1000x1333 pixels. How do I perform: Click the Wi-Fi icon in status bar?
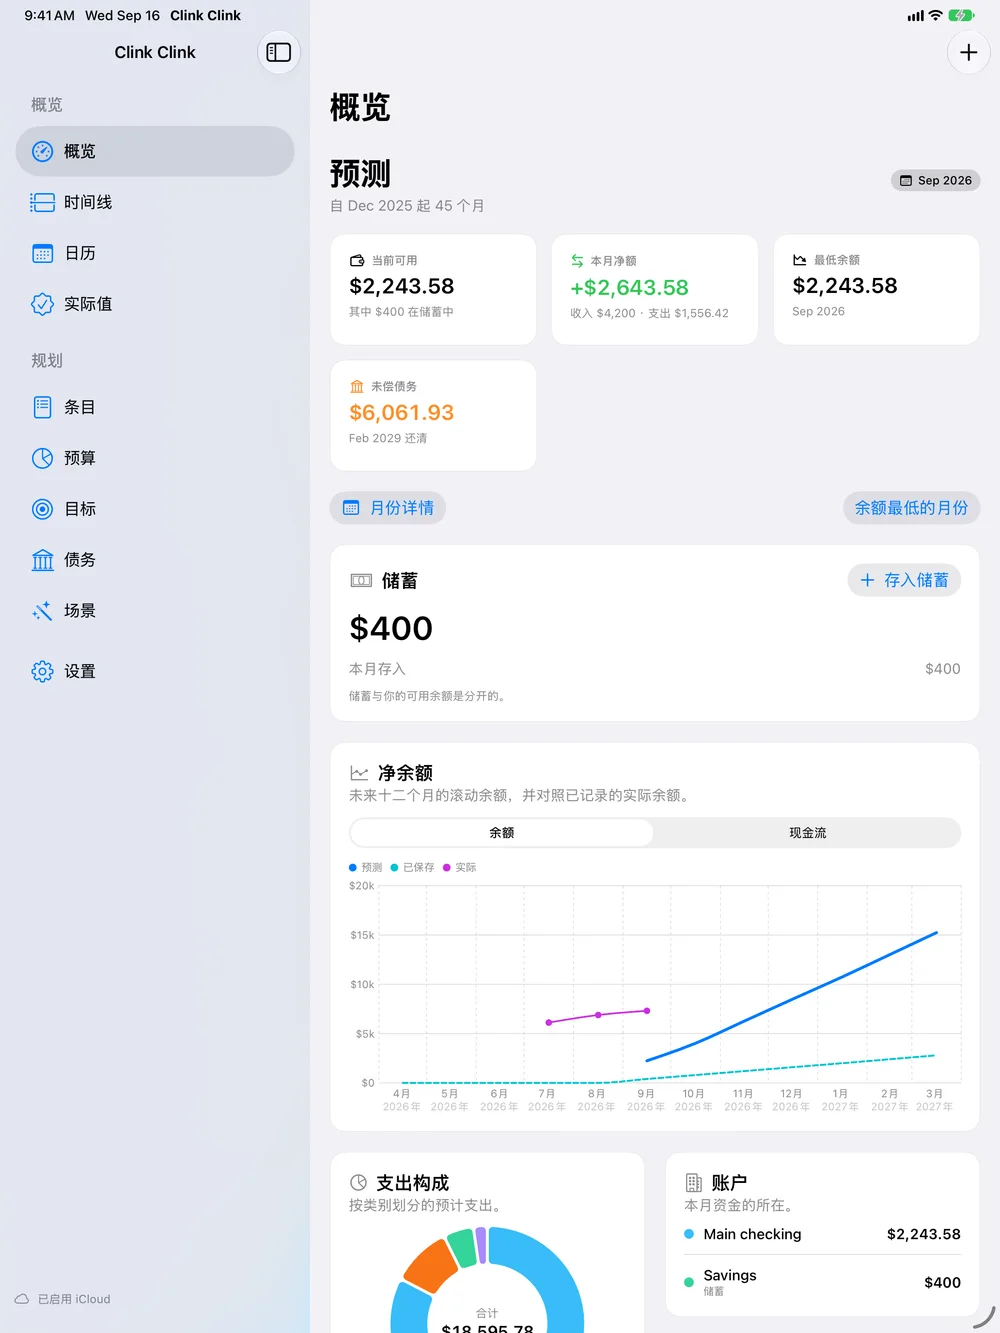936,15
